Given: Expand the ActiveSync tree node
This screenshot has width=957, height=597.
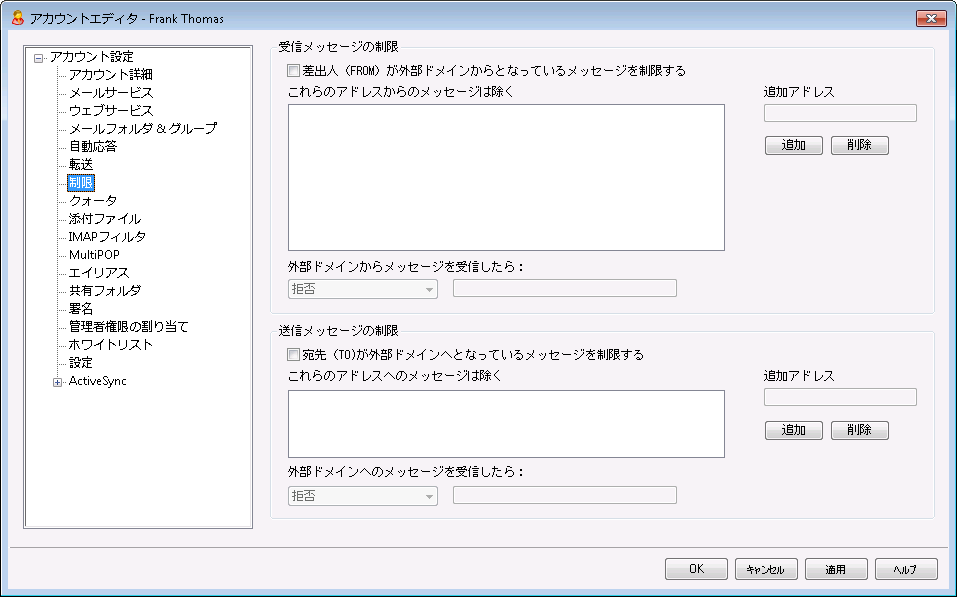Looking at the screenshot, I should pyautogui.click(x=58, y=381).
